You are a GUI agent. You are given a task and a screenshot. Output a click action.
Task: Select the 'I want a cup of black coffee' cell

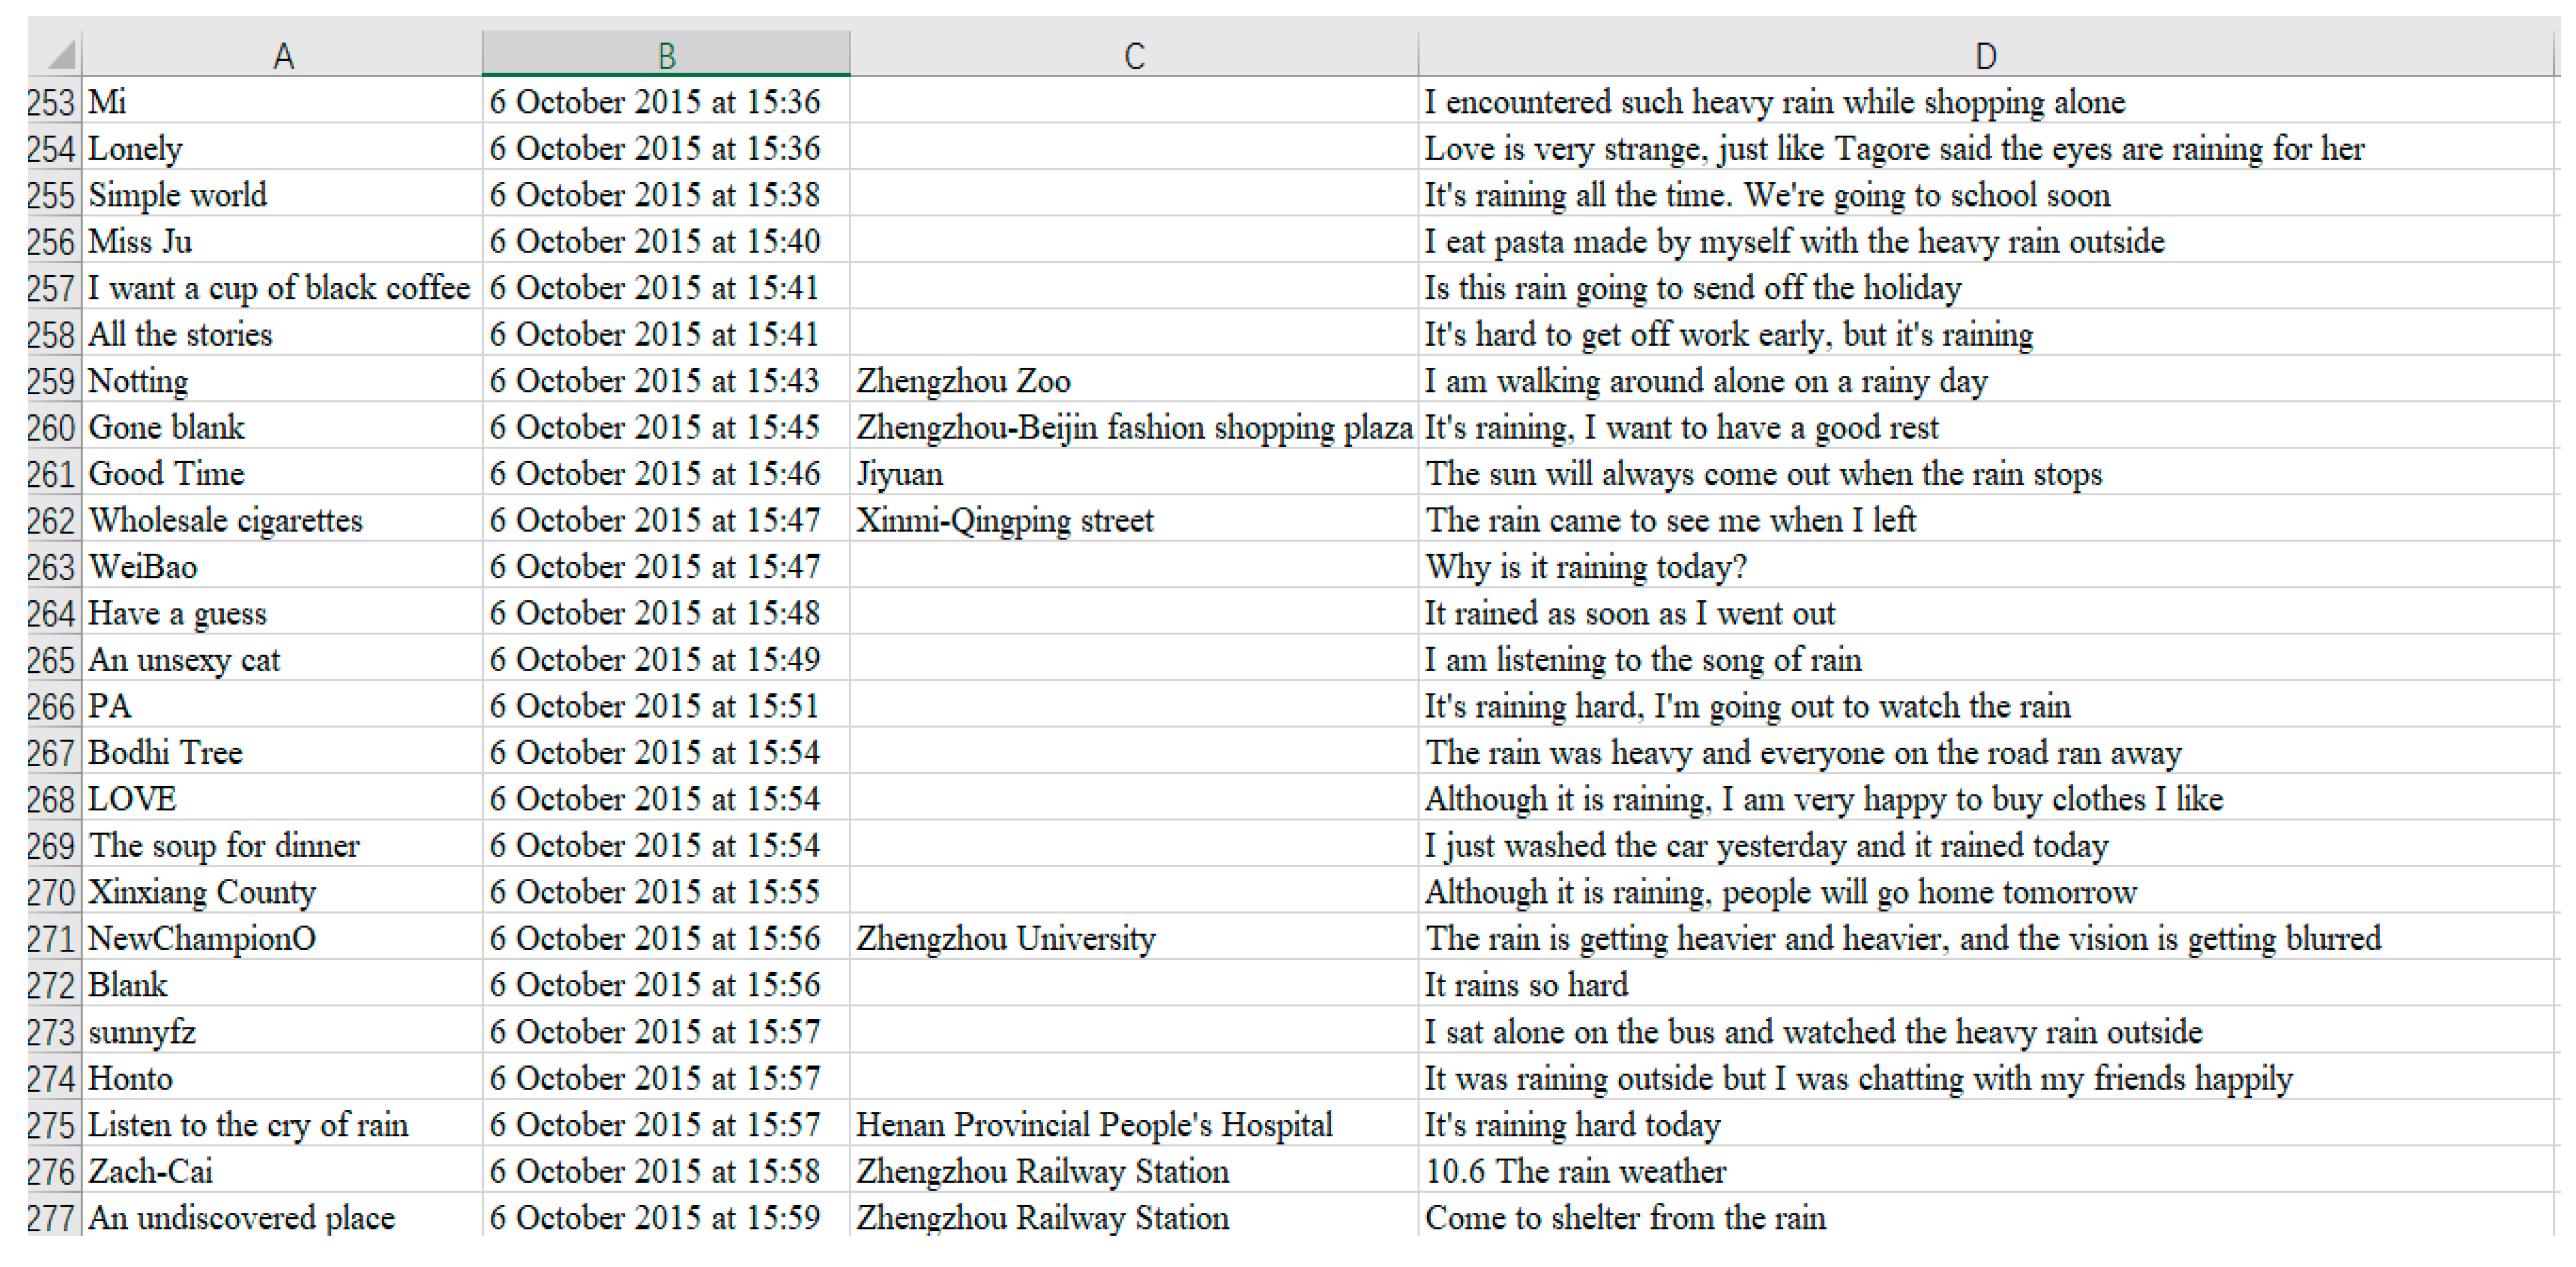tap(279, 288)
